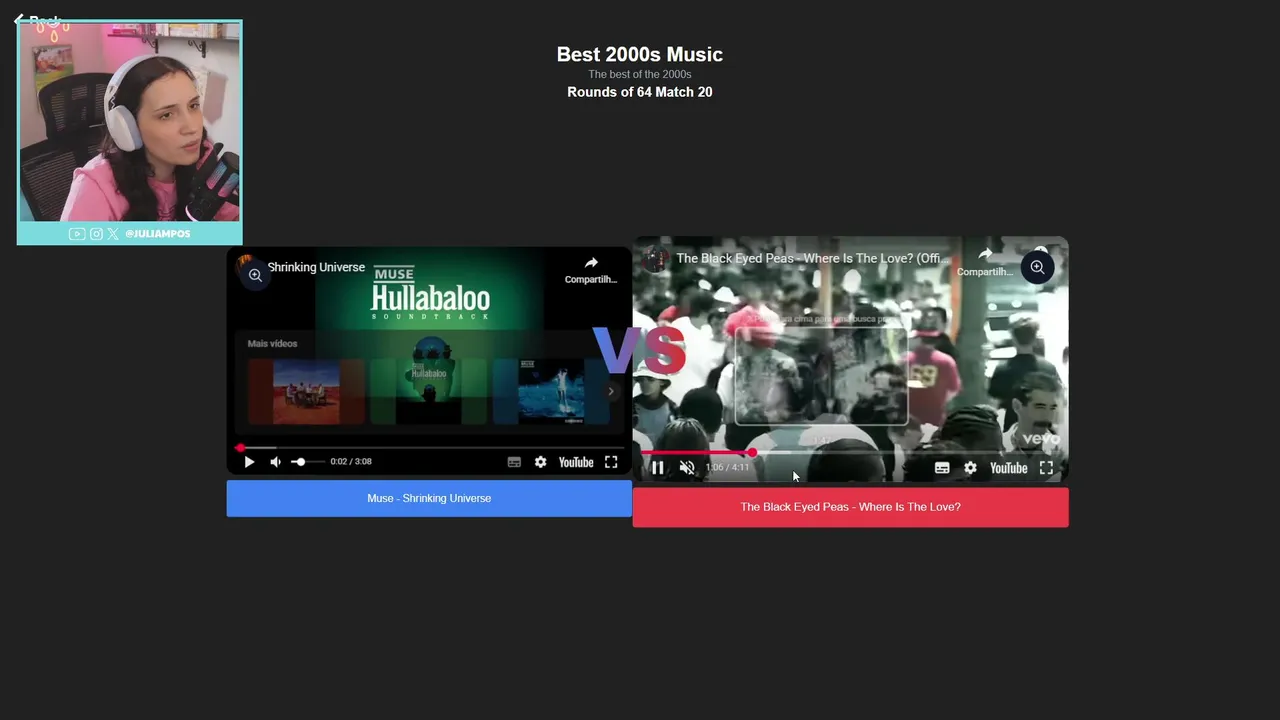Vote for Muse - Shrinking Universe
This screenshot has height=720, width=1280.
tap(429, 498)
